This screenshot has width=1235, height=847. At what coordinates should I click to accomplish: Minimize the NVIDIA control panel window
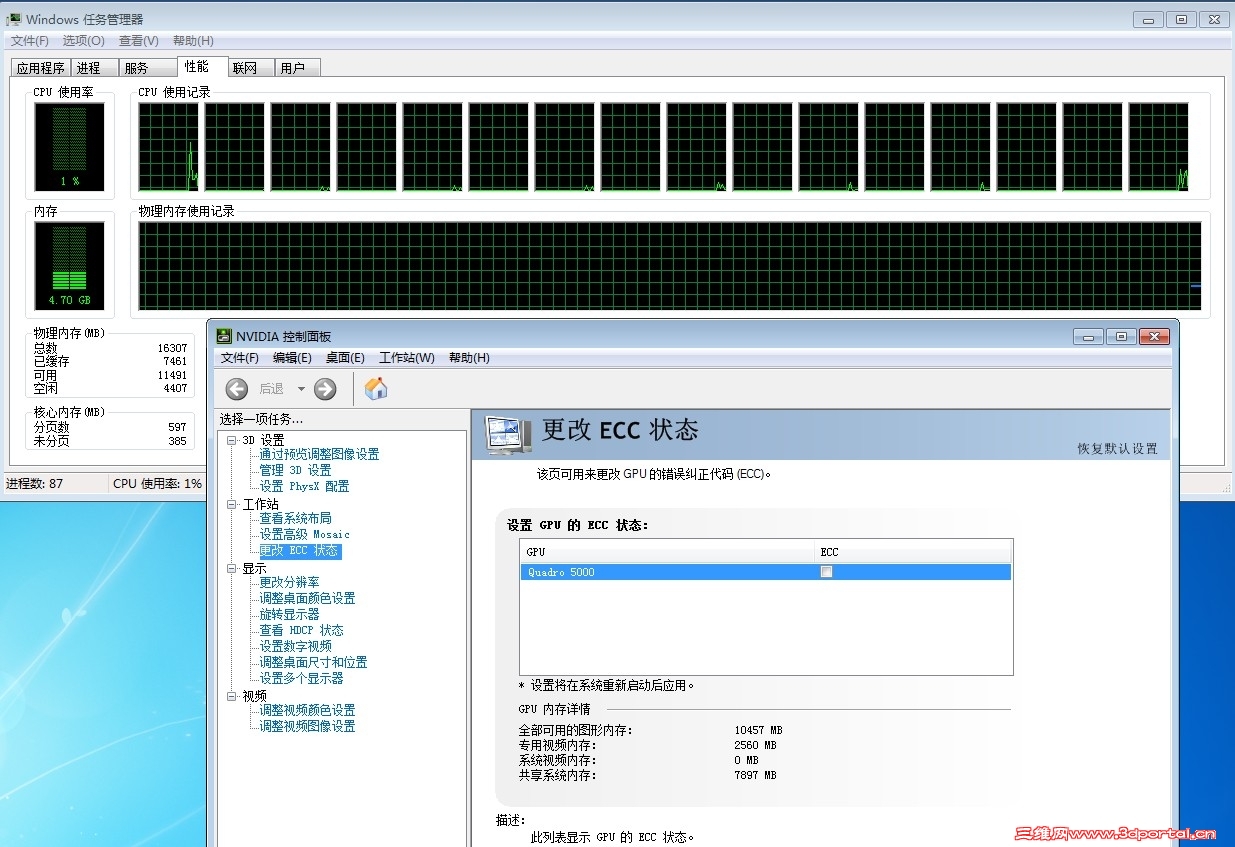coord(1088,337)
